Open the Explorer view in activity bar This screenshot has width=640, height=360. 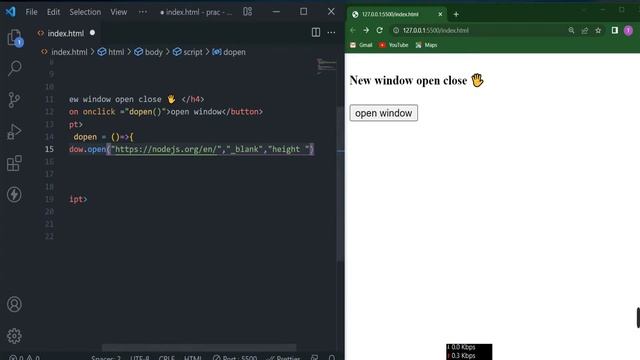pos(15,38)
